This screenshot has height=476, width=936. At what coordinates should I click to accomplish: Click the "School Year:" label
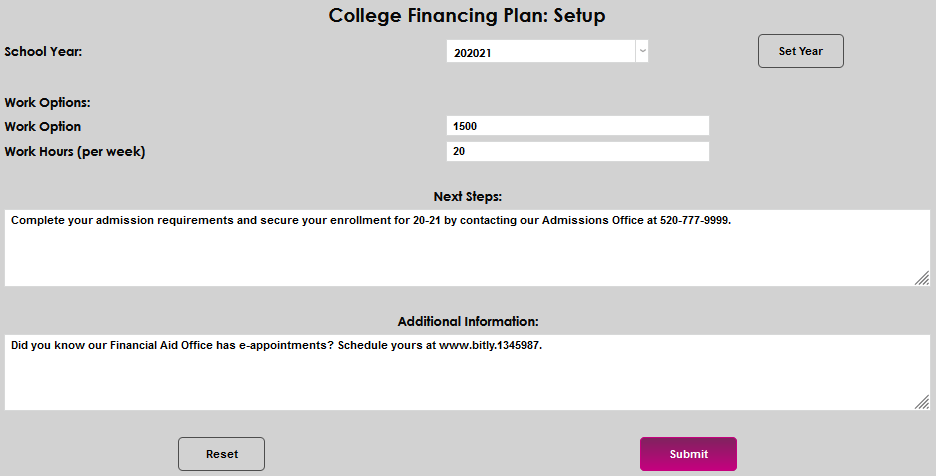(43, 51)
